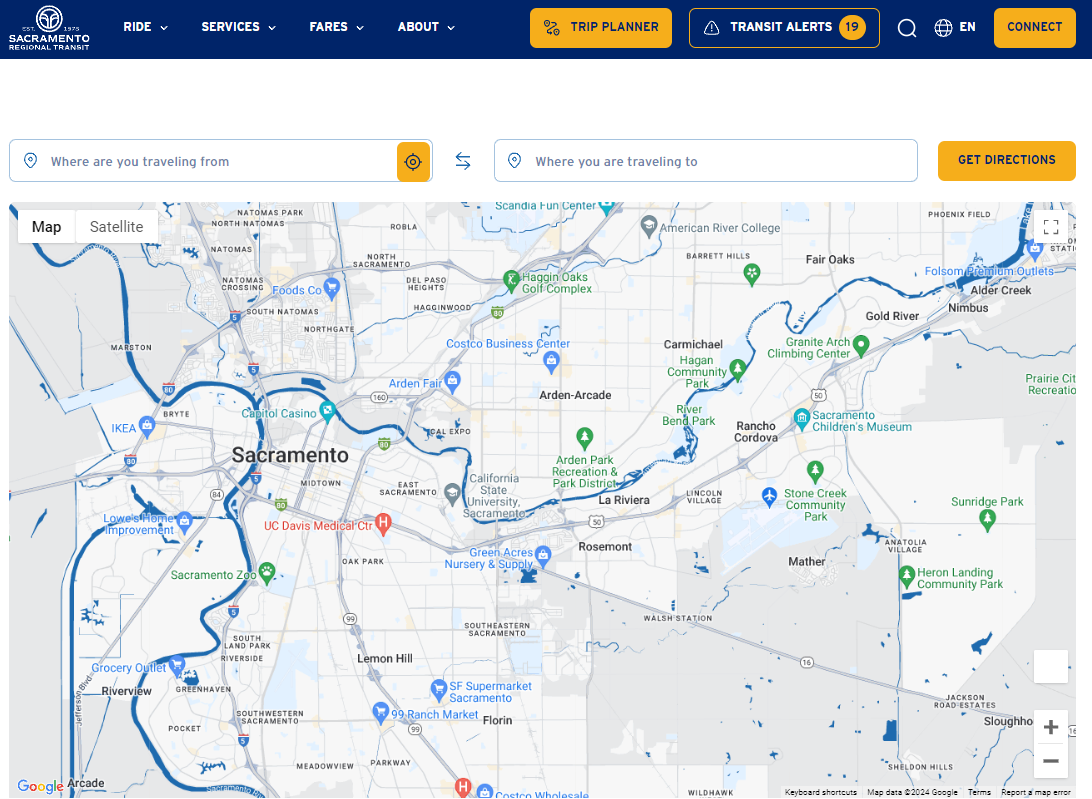
Task: Click Costco Business Center marker
Action: click(552, 362)
